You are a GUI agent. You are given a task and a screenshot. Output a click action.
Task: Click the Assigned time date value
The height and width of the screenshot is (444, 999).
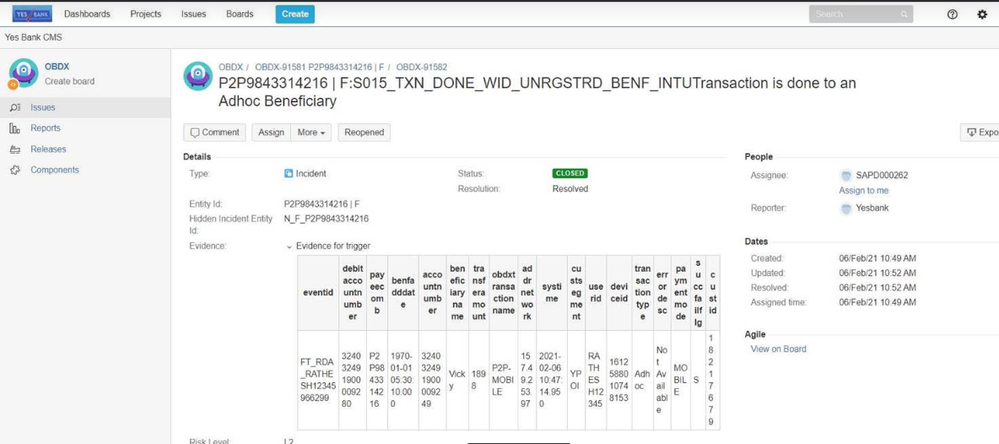click(x=877, y=302)
